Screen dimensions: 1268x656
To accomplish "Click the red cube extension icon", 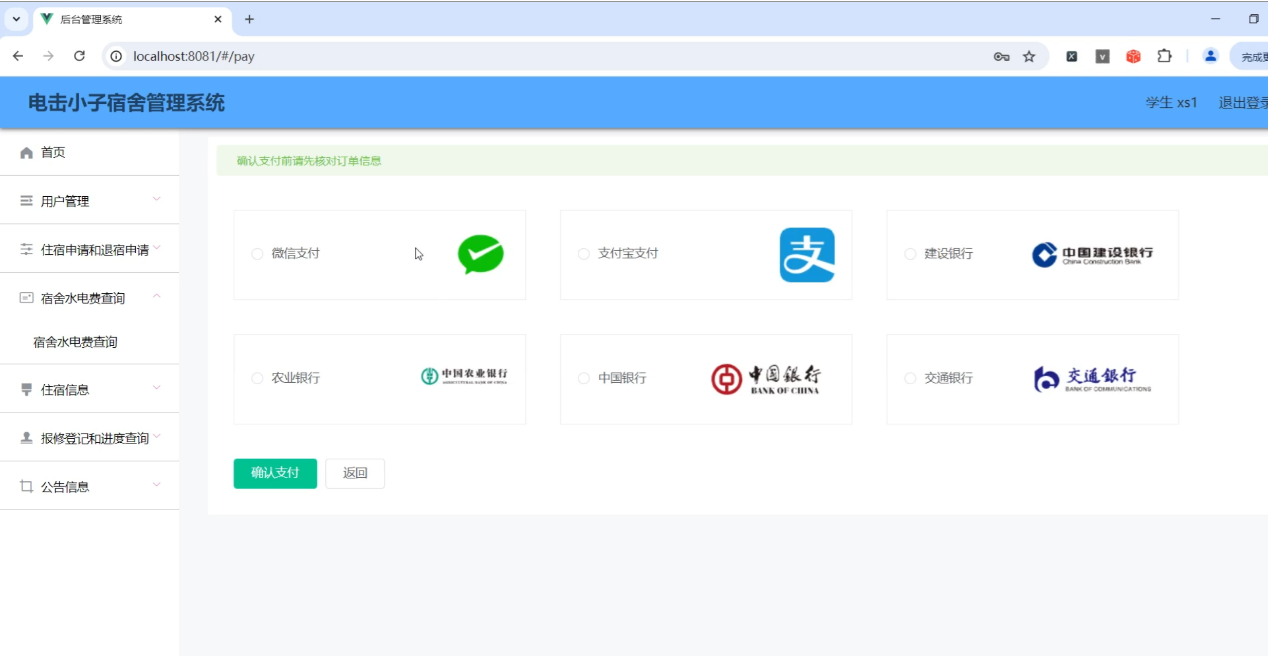I will click(x=1133, y=56).
